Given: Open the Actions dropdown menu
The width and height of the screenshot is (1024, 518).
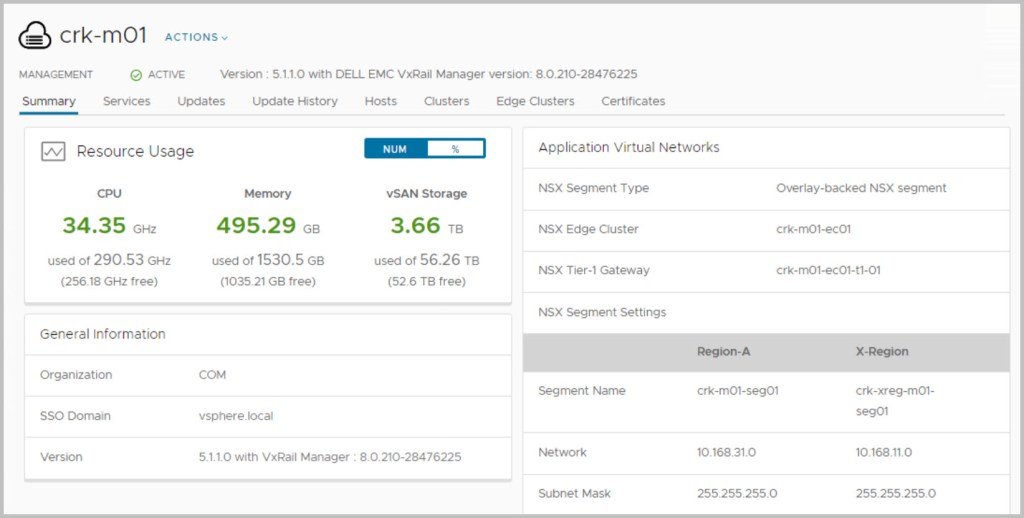Looking at the screenshot, I should 196,38.
